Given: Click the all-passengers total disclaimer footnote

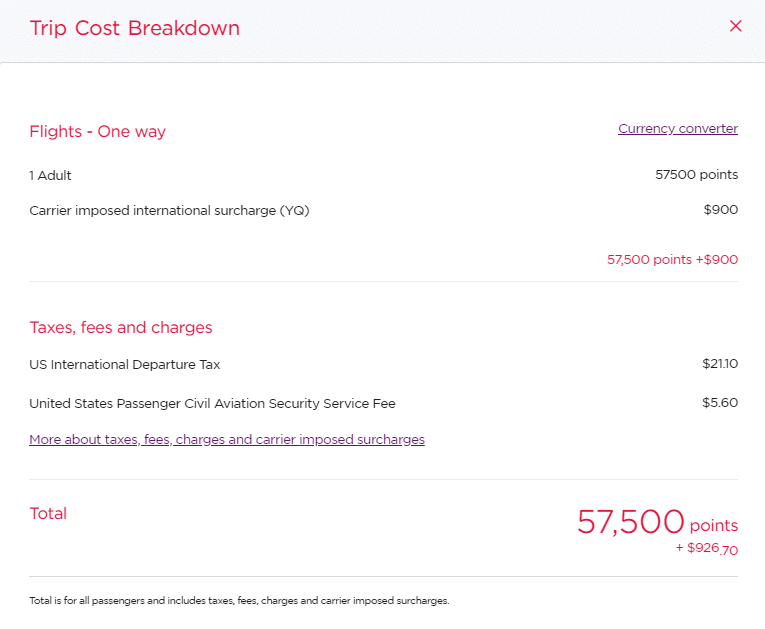Looking at the screenshot, I should pos(240,601).
